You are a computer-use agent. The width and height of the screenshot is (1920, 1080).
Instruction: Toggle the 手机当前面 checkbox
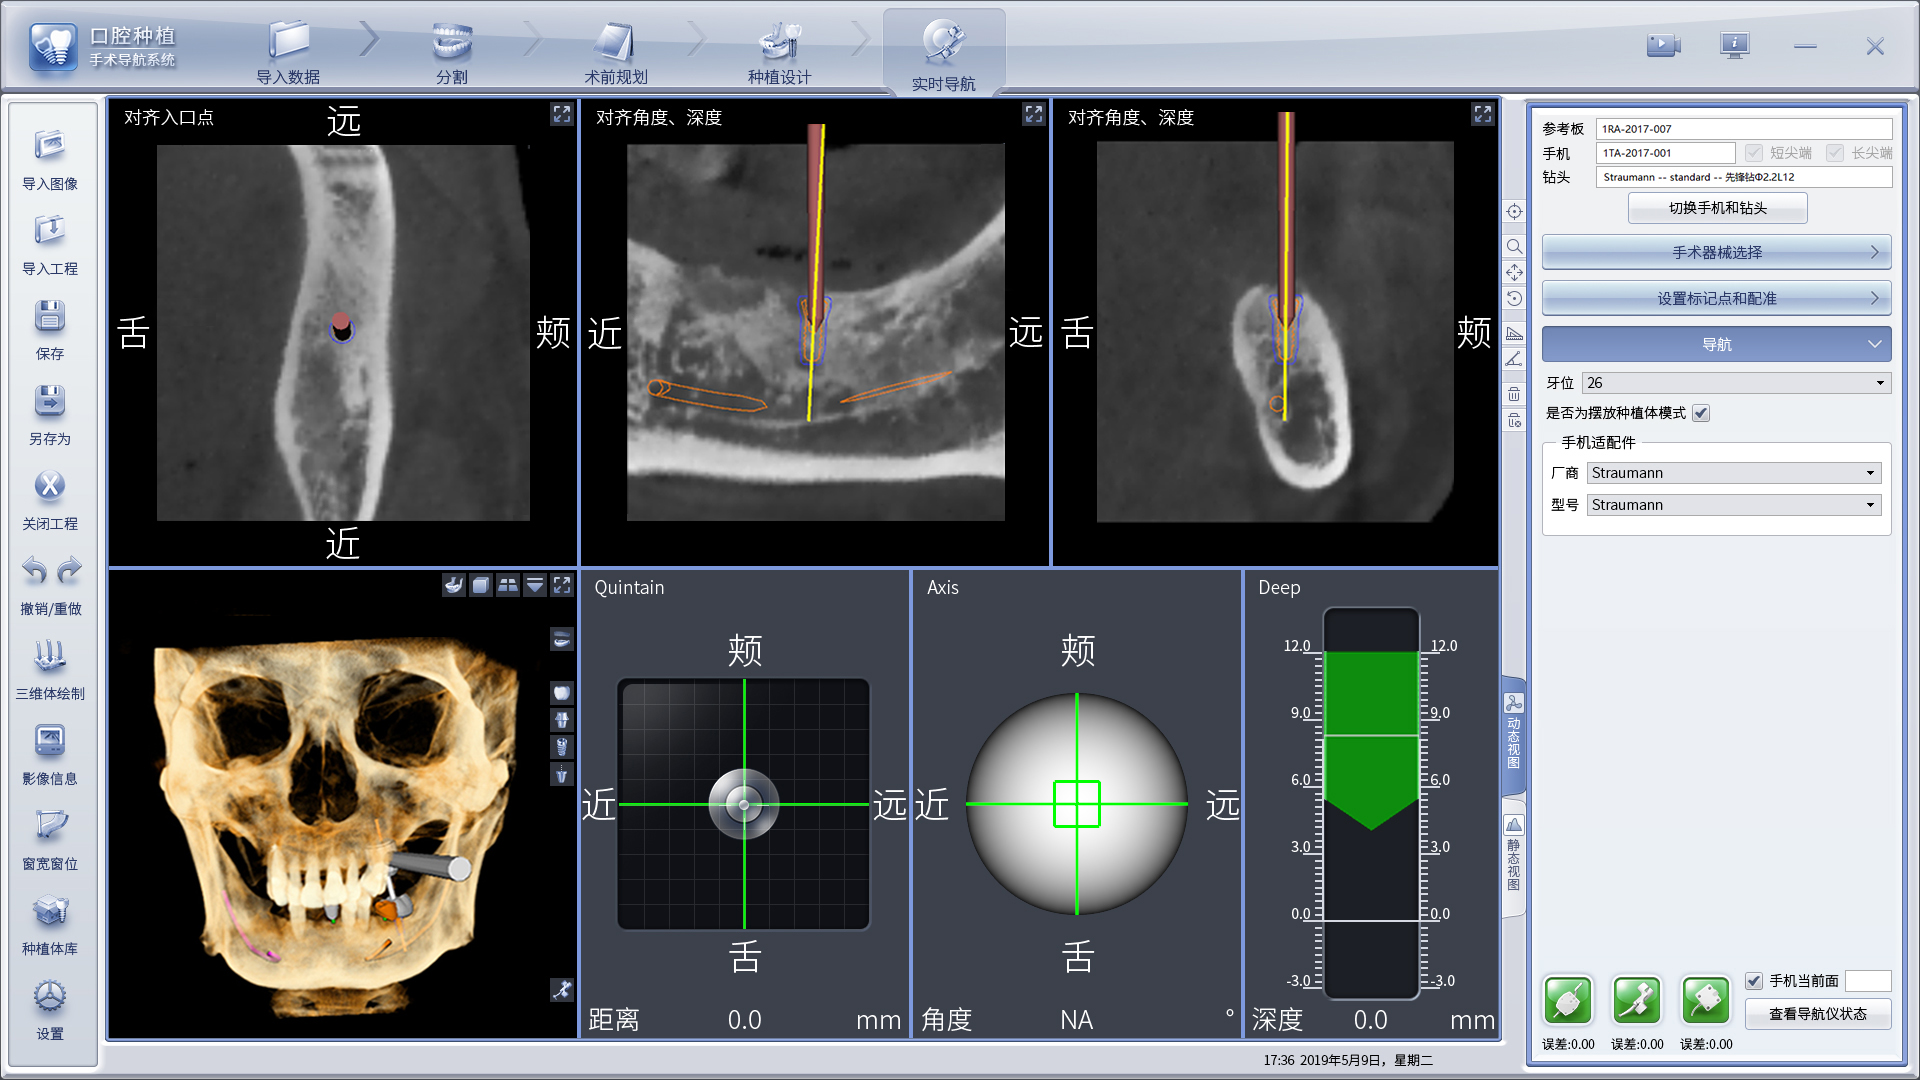point(1754,981)
